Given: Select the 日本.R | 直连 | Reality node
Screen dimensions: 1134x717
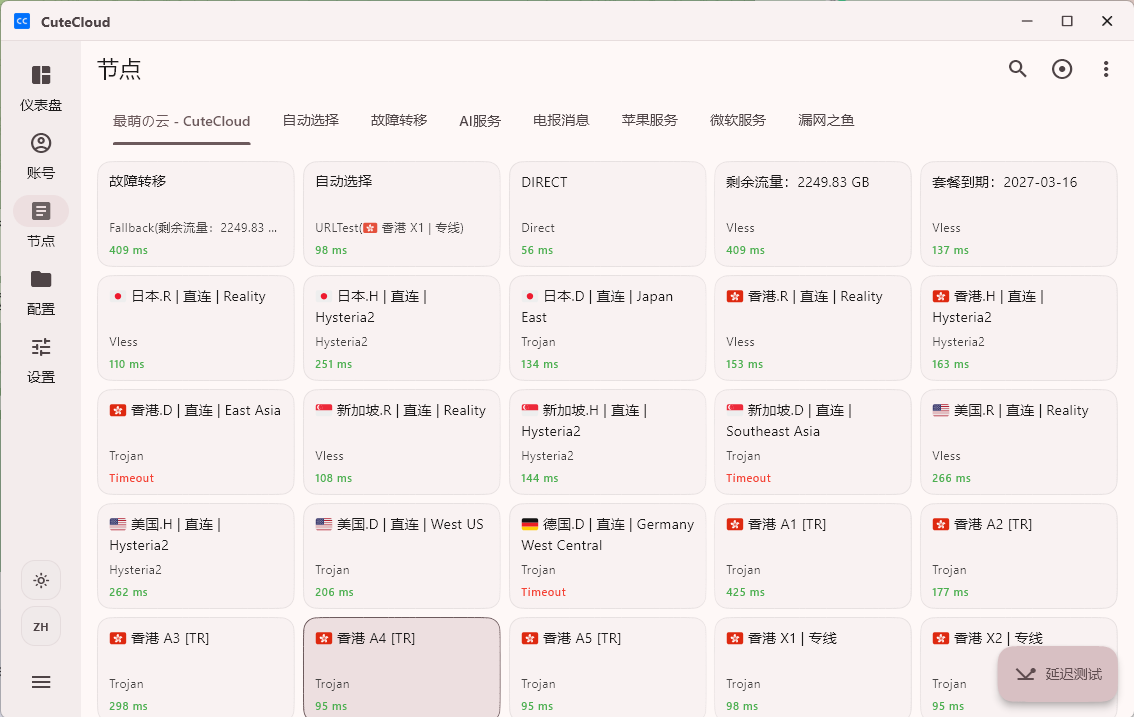Looking at the screenshot, I should pyautogui.click(x=196, y=329).
